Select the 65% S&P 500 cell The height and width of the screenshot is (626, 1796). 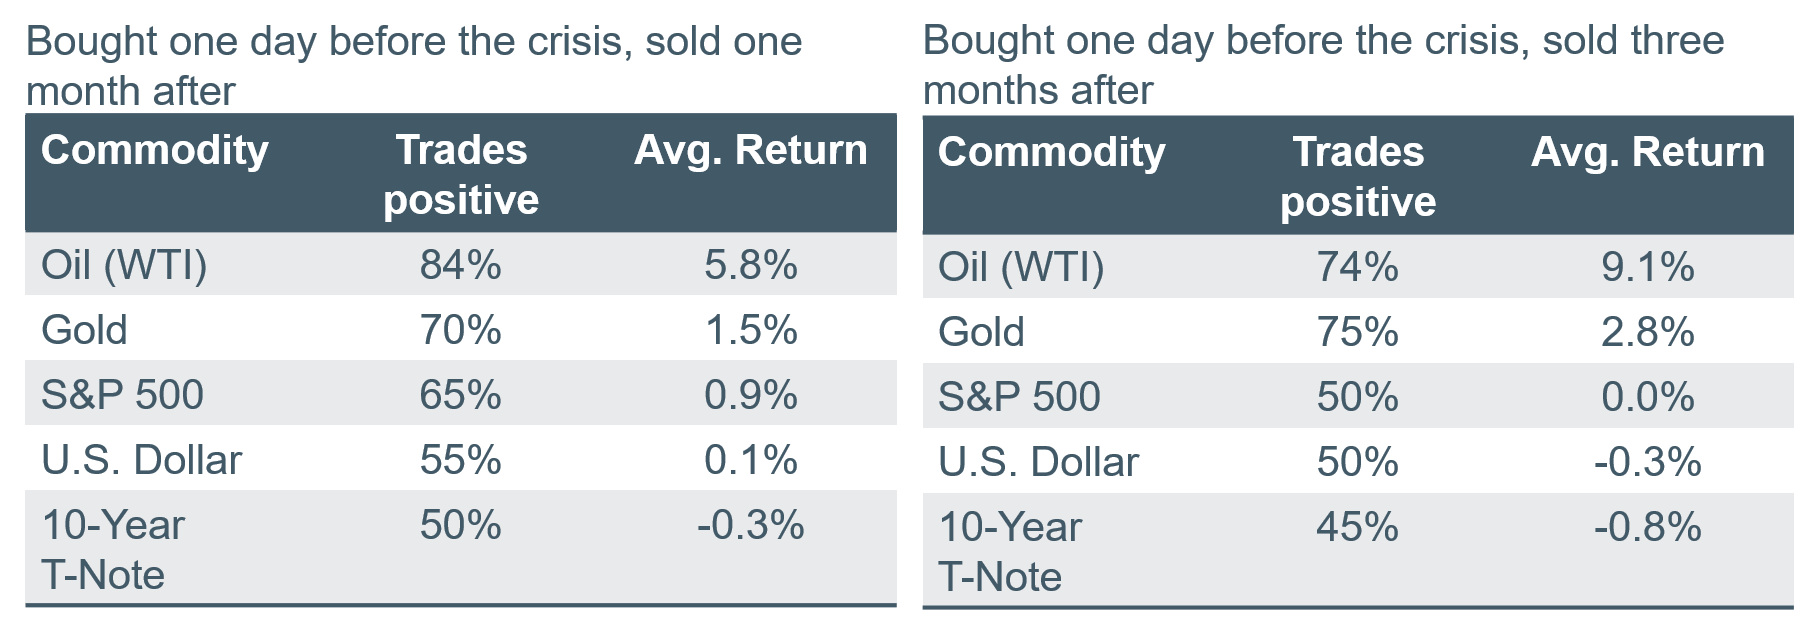point(461,395)
